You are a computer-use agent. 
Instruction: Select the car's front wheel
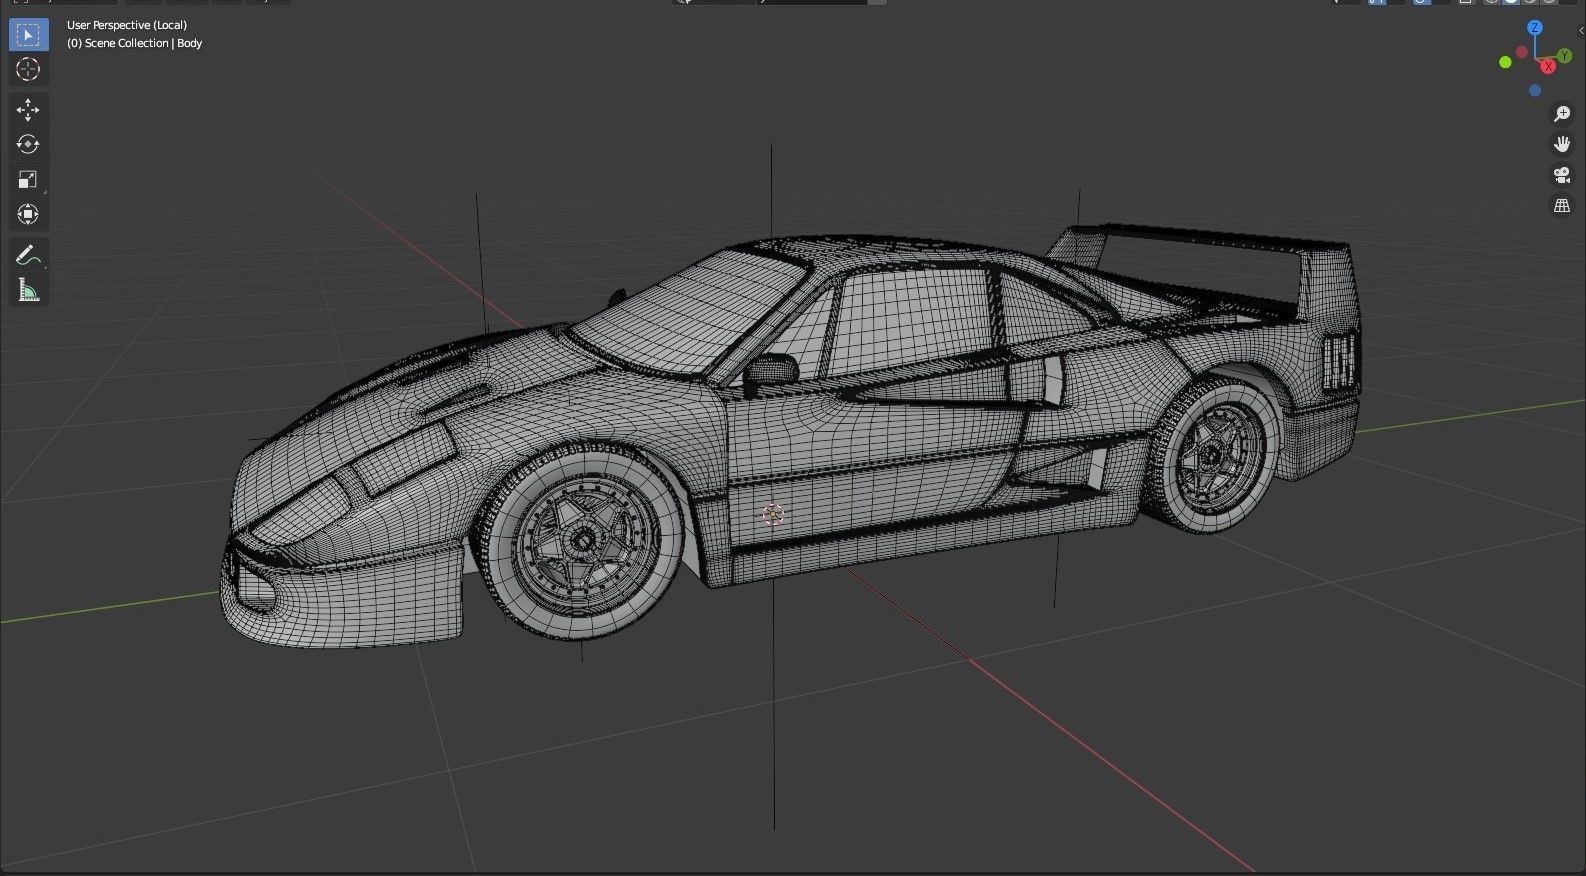(x=580, y=540)
